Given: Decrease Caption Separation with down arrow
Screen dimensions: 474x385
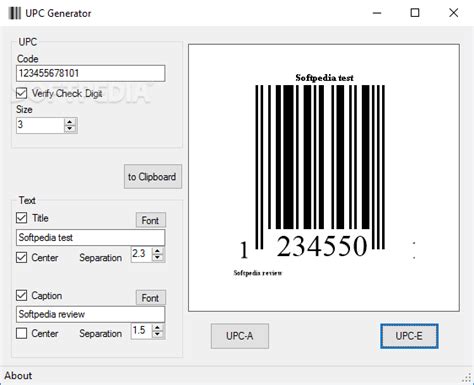Looking at the screenshot, I should coord(158,335).
